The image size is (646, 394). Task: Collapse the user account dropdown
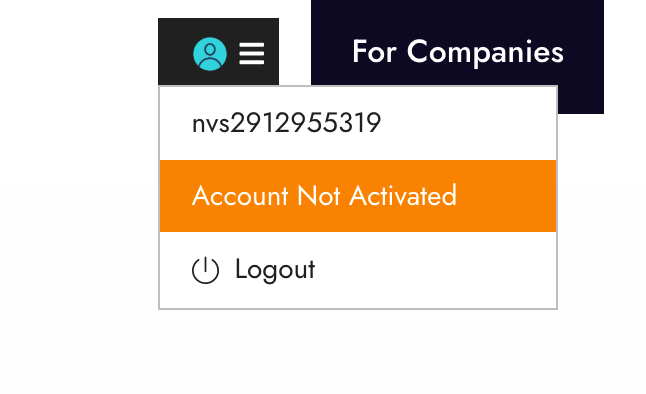click(218, 52)
